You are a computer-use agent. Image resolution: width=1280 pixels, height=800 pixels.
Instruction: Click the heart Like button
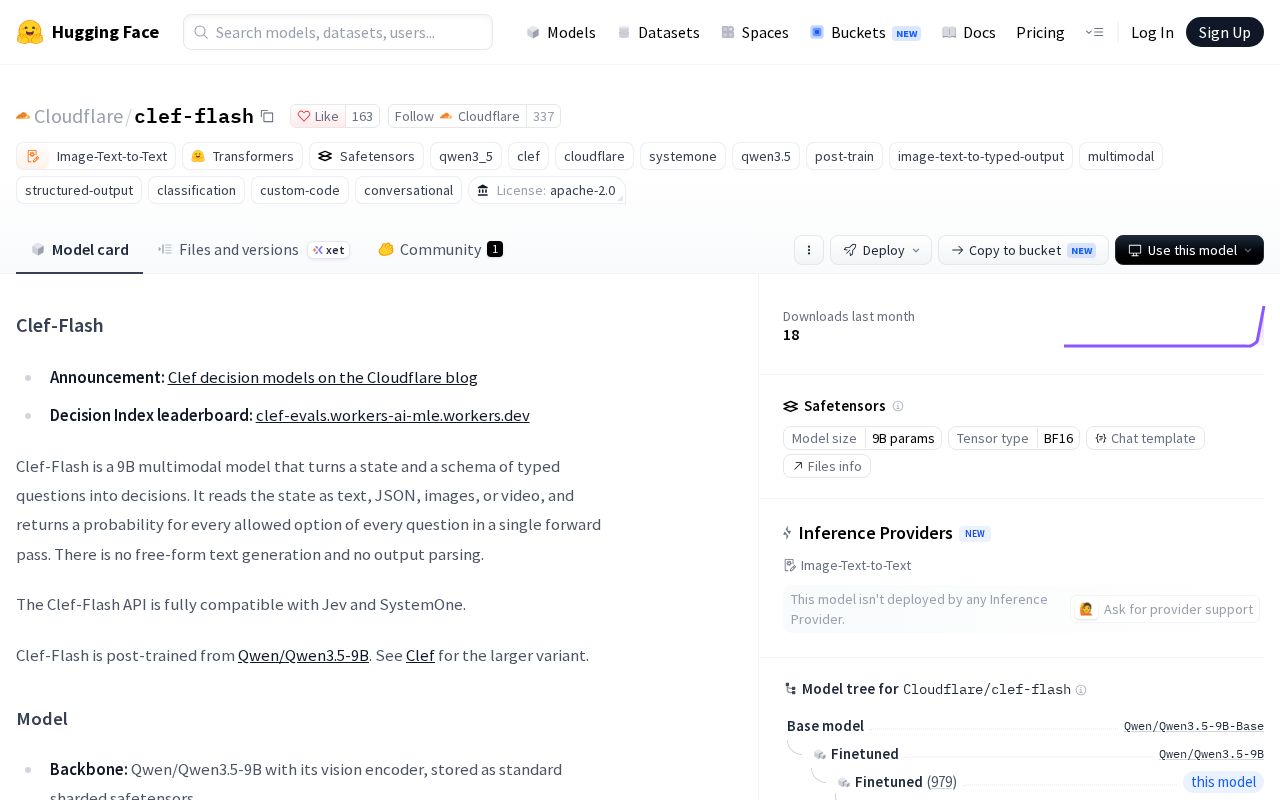coord(318,116)
